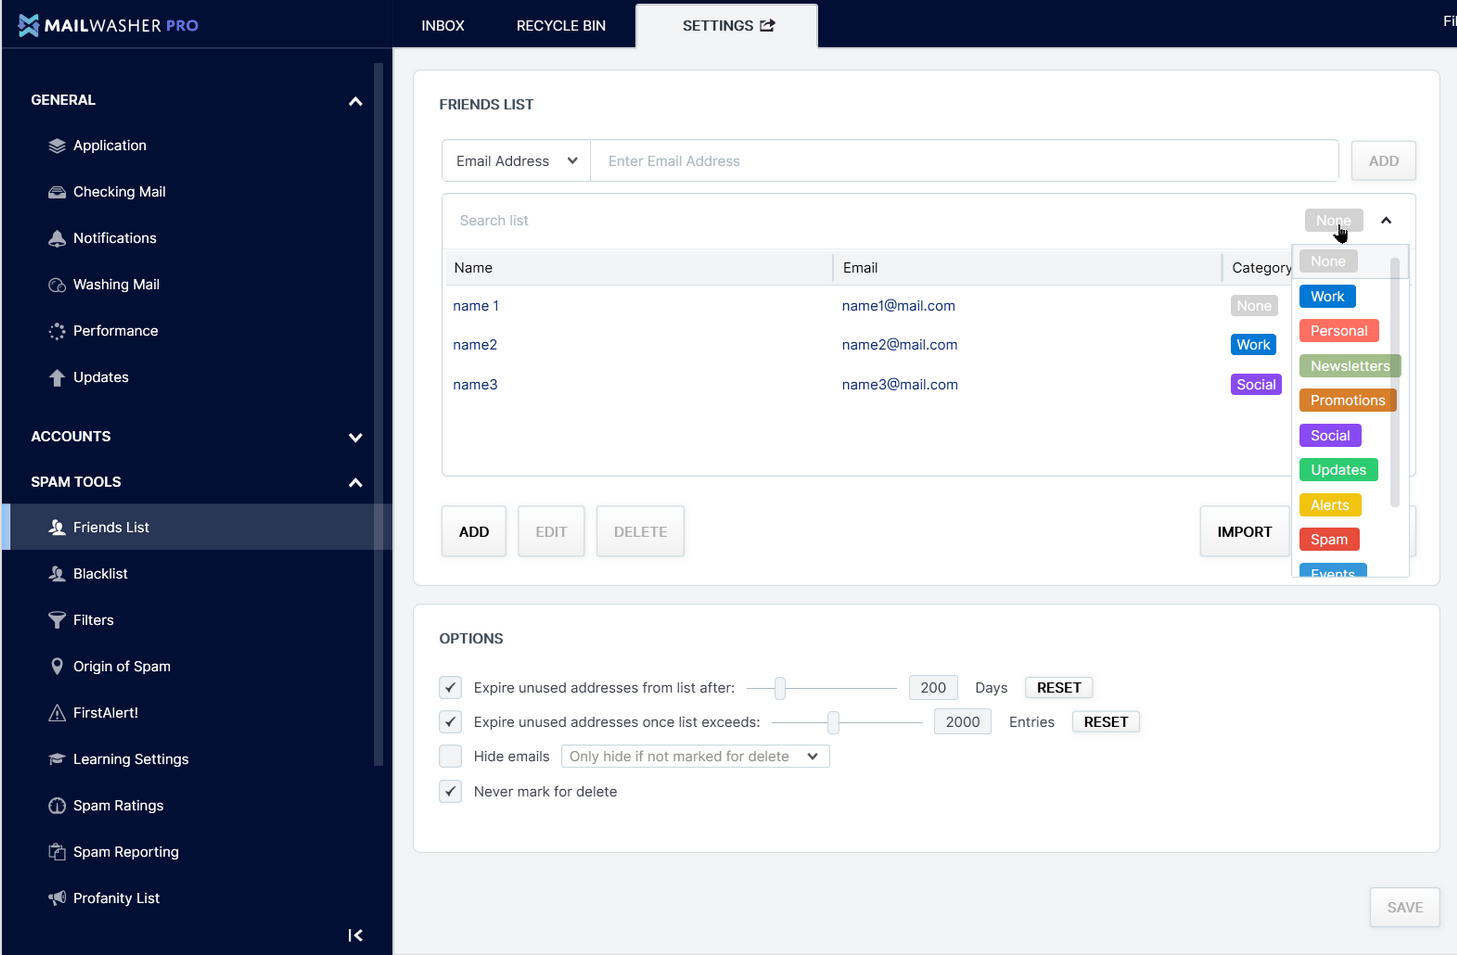
Task: Enable the Hide emails checkbox
Action: click(451, 756)
